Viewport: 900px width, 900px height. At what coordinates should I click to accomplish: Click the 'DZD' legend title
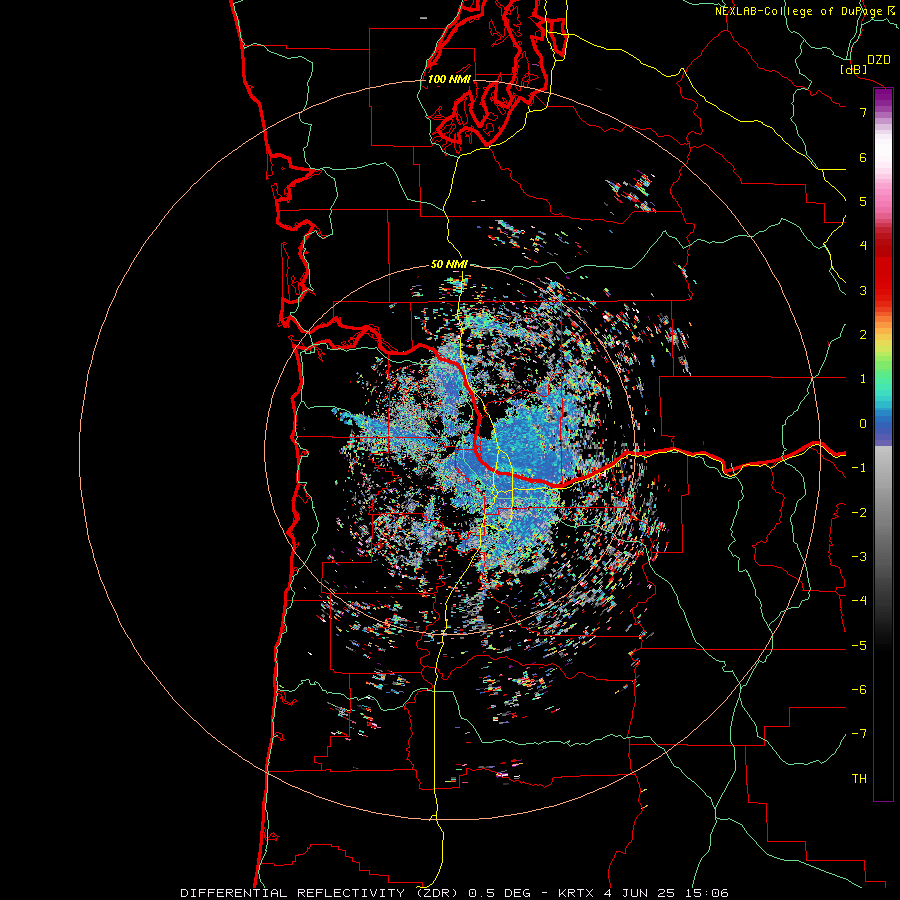[879, 60]
